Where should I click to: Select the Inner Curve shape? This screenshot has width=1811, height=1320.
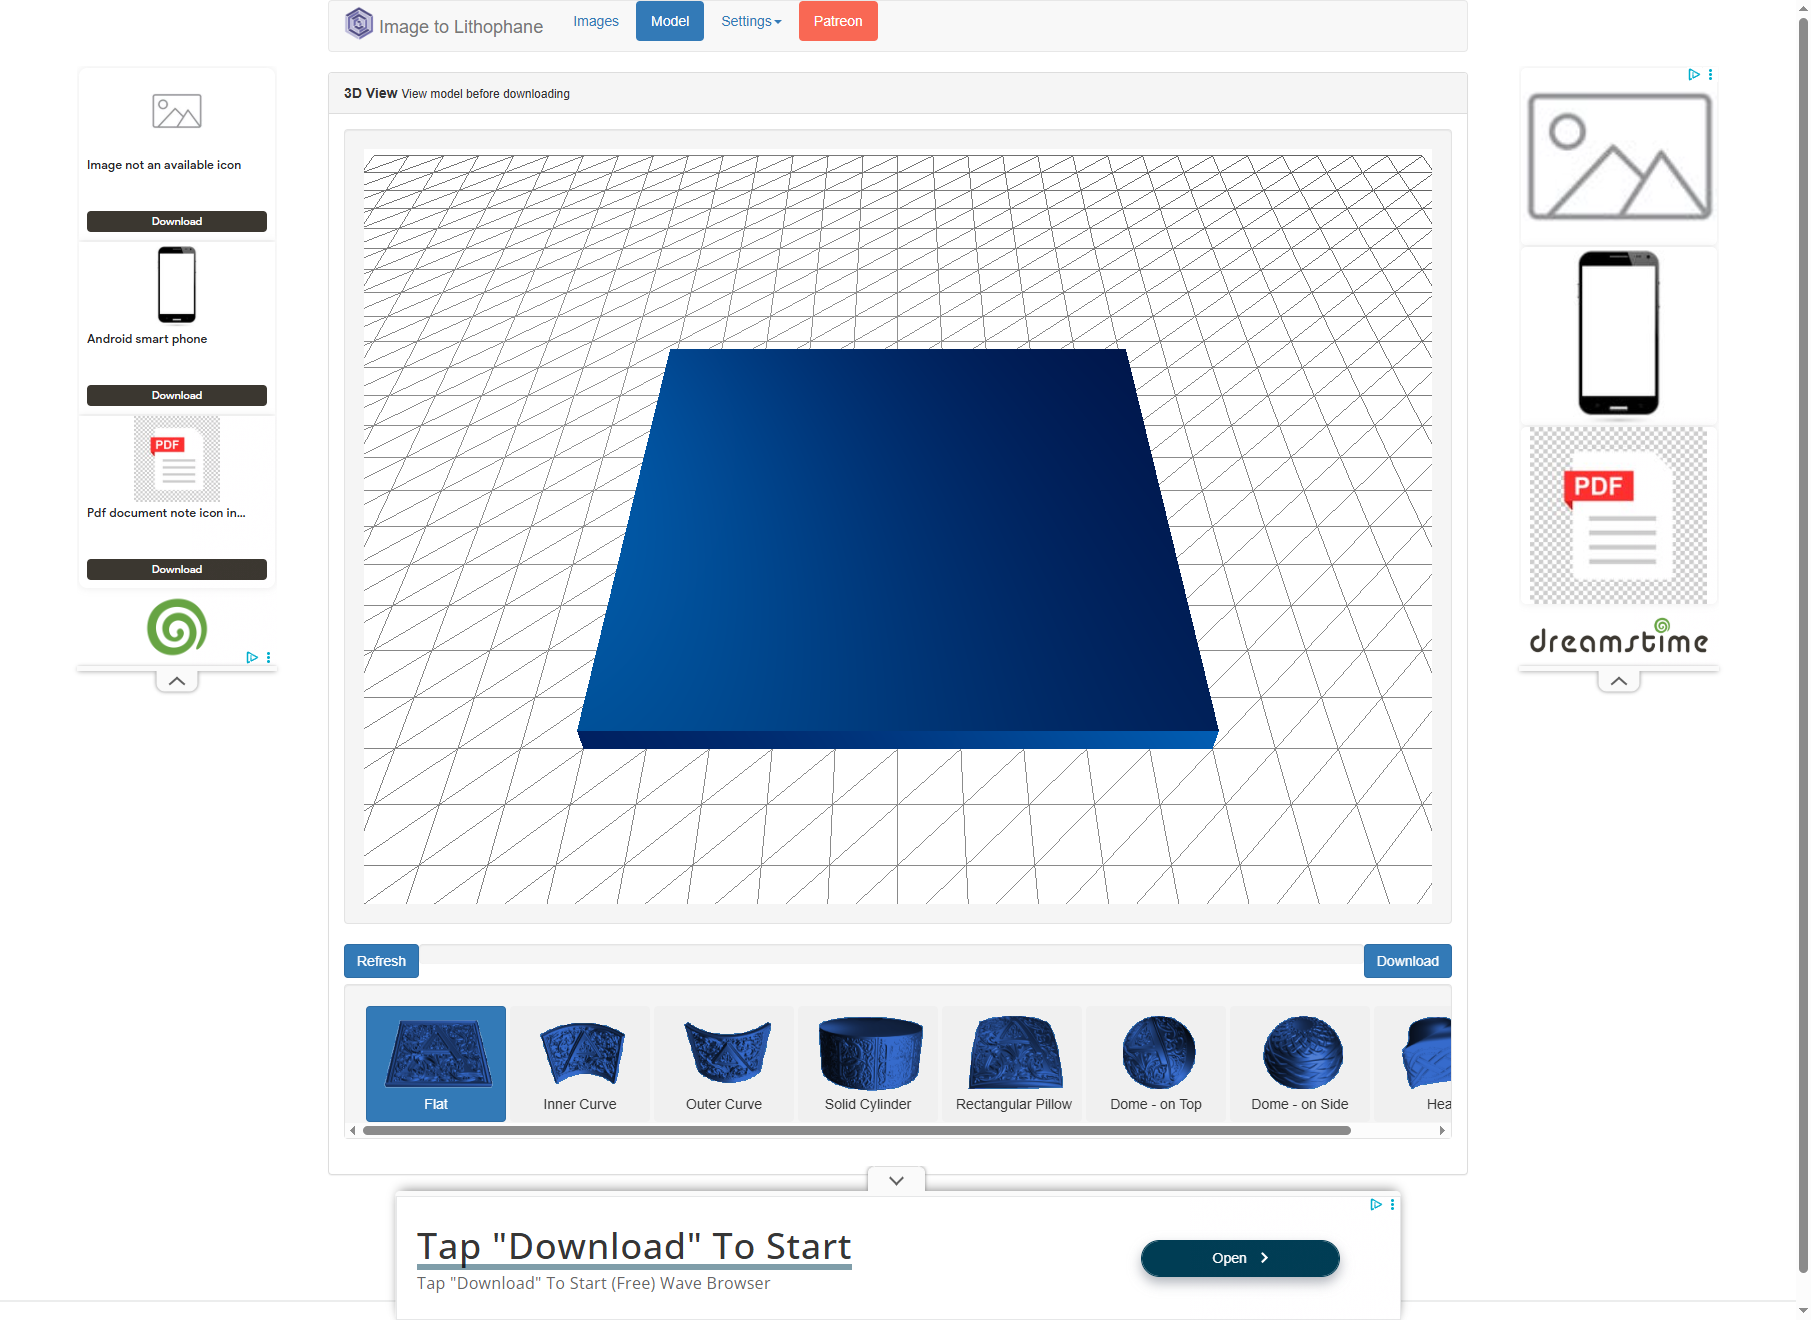pyautogui.click(x=580, y=1063)
